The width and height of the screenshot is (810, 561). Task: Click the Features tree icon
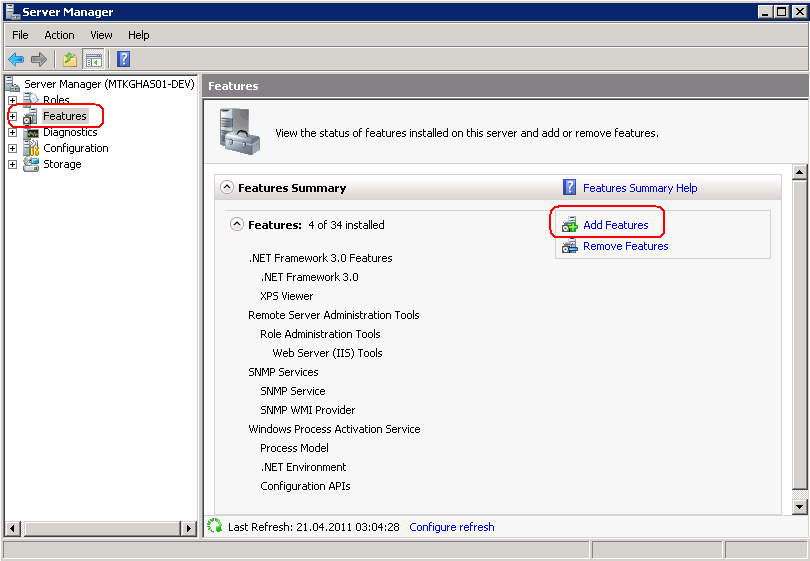(30, 116)
